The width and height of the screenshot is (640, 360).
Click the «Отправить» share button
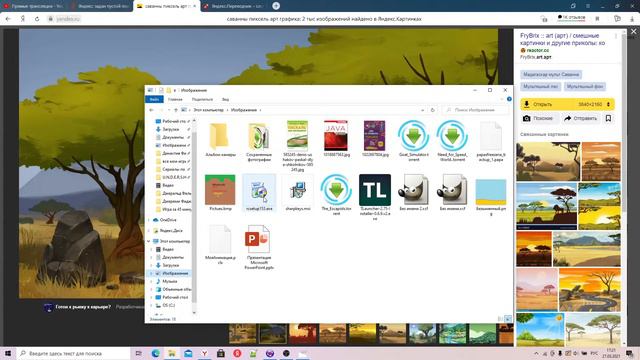point(581,118)
